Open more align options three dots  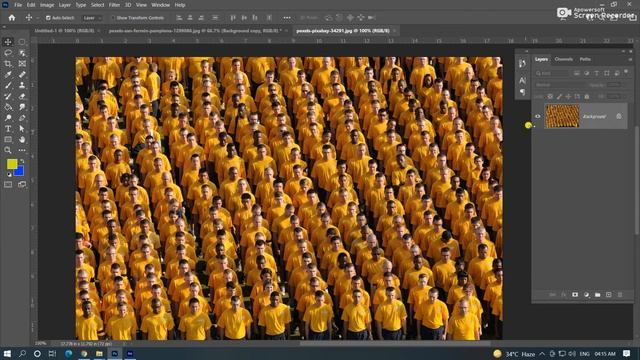(x=287, y=18)
